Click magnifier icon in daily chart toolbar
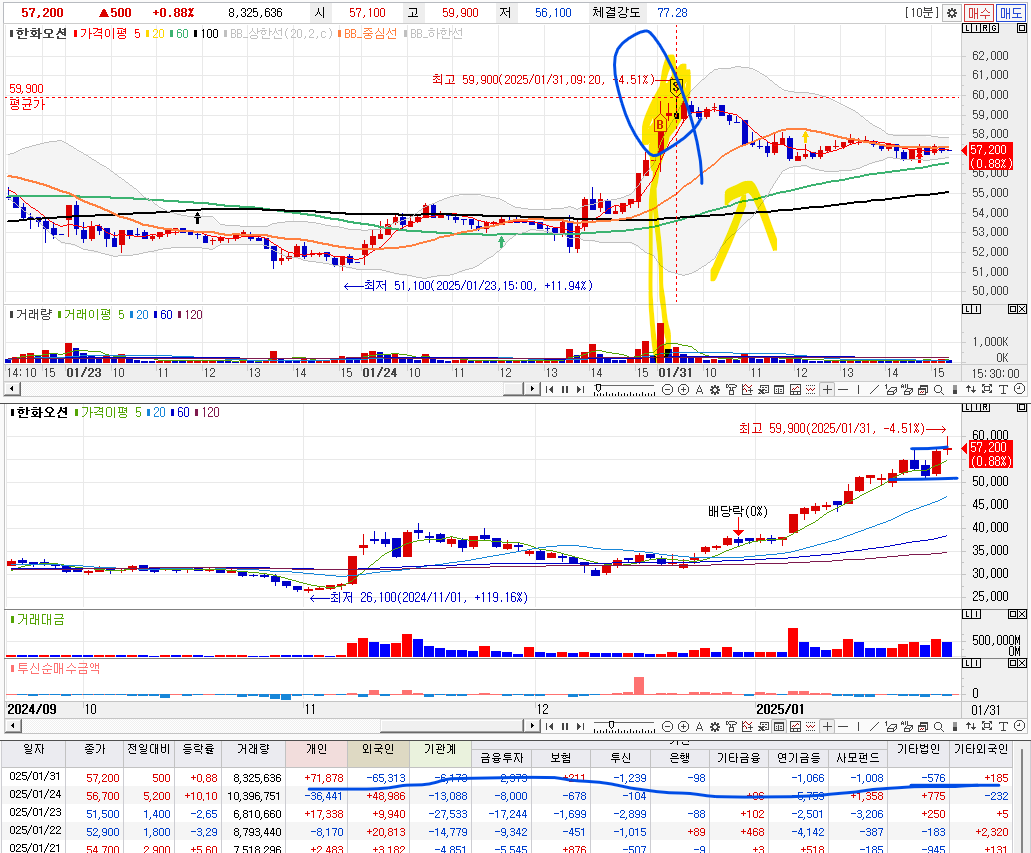This screenshot has width=1031, height=853. click(939, 726)
